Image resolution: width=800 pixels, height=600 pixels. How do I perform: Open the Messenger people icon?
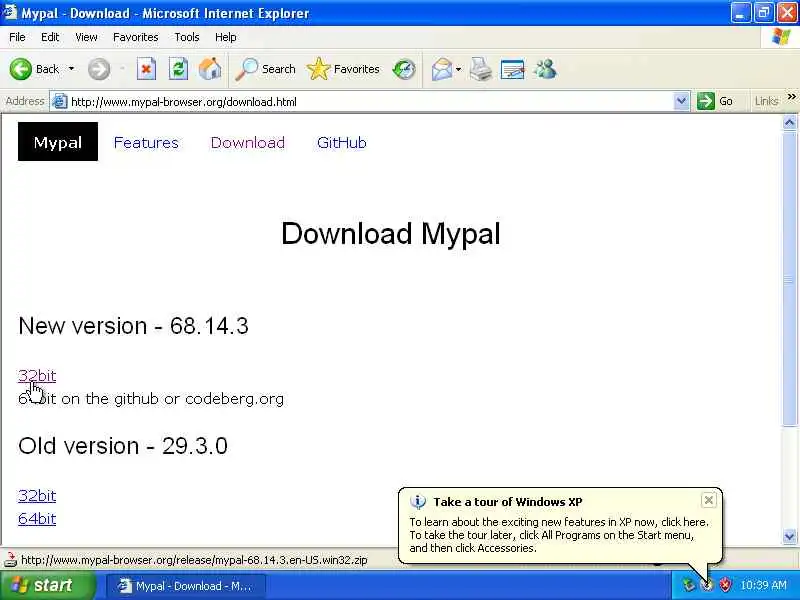(545, 69)
